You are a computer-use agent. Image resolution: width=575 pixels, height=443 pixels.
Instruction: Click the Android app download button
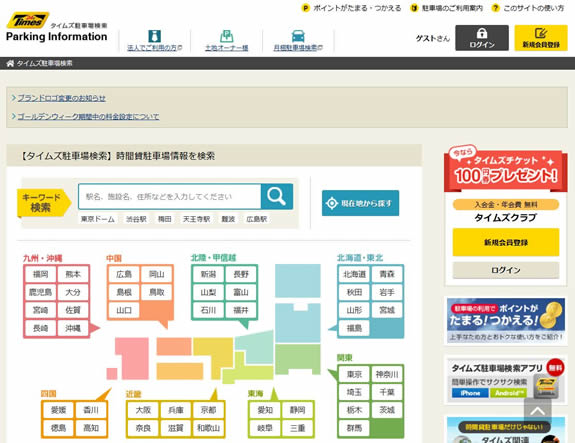click(508, 393)
